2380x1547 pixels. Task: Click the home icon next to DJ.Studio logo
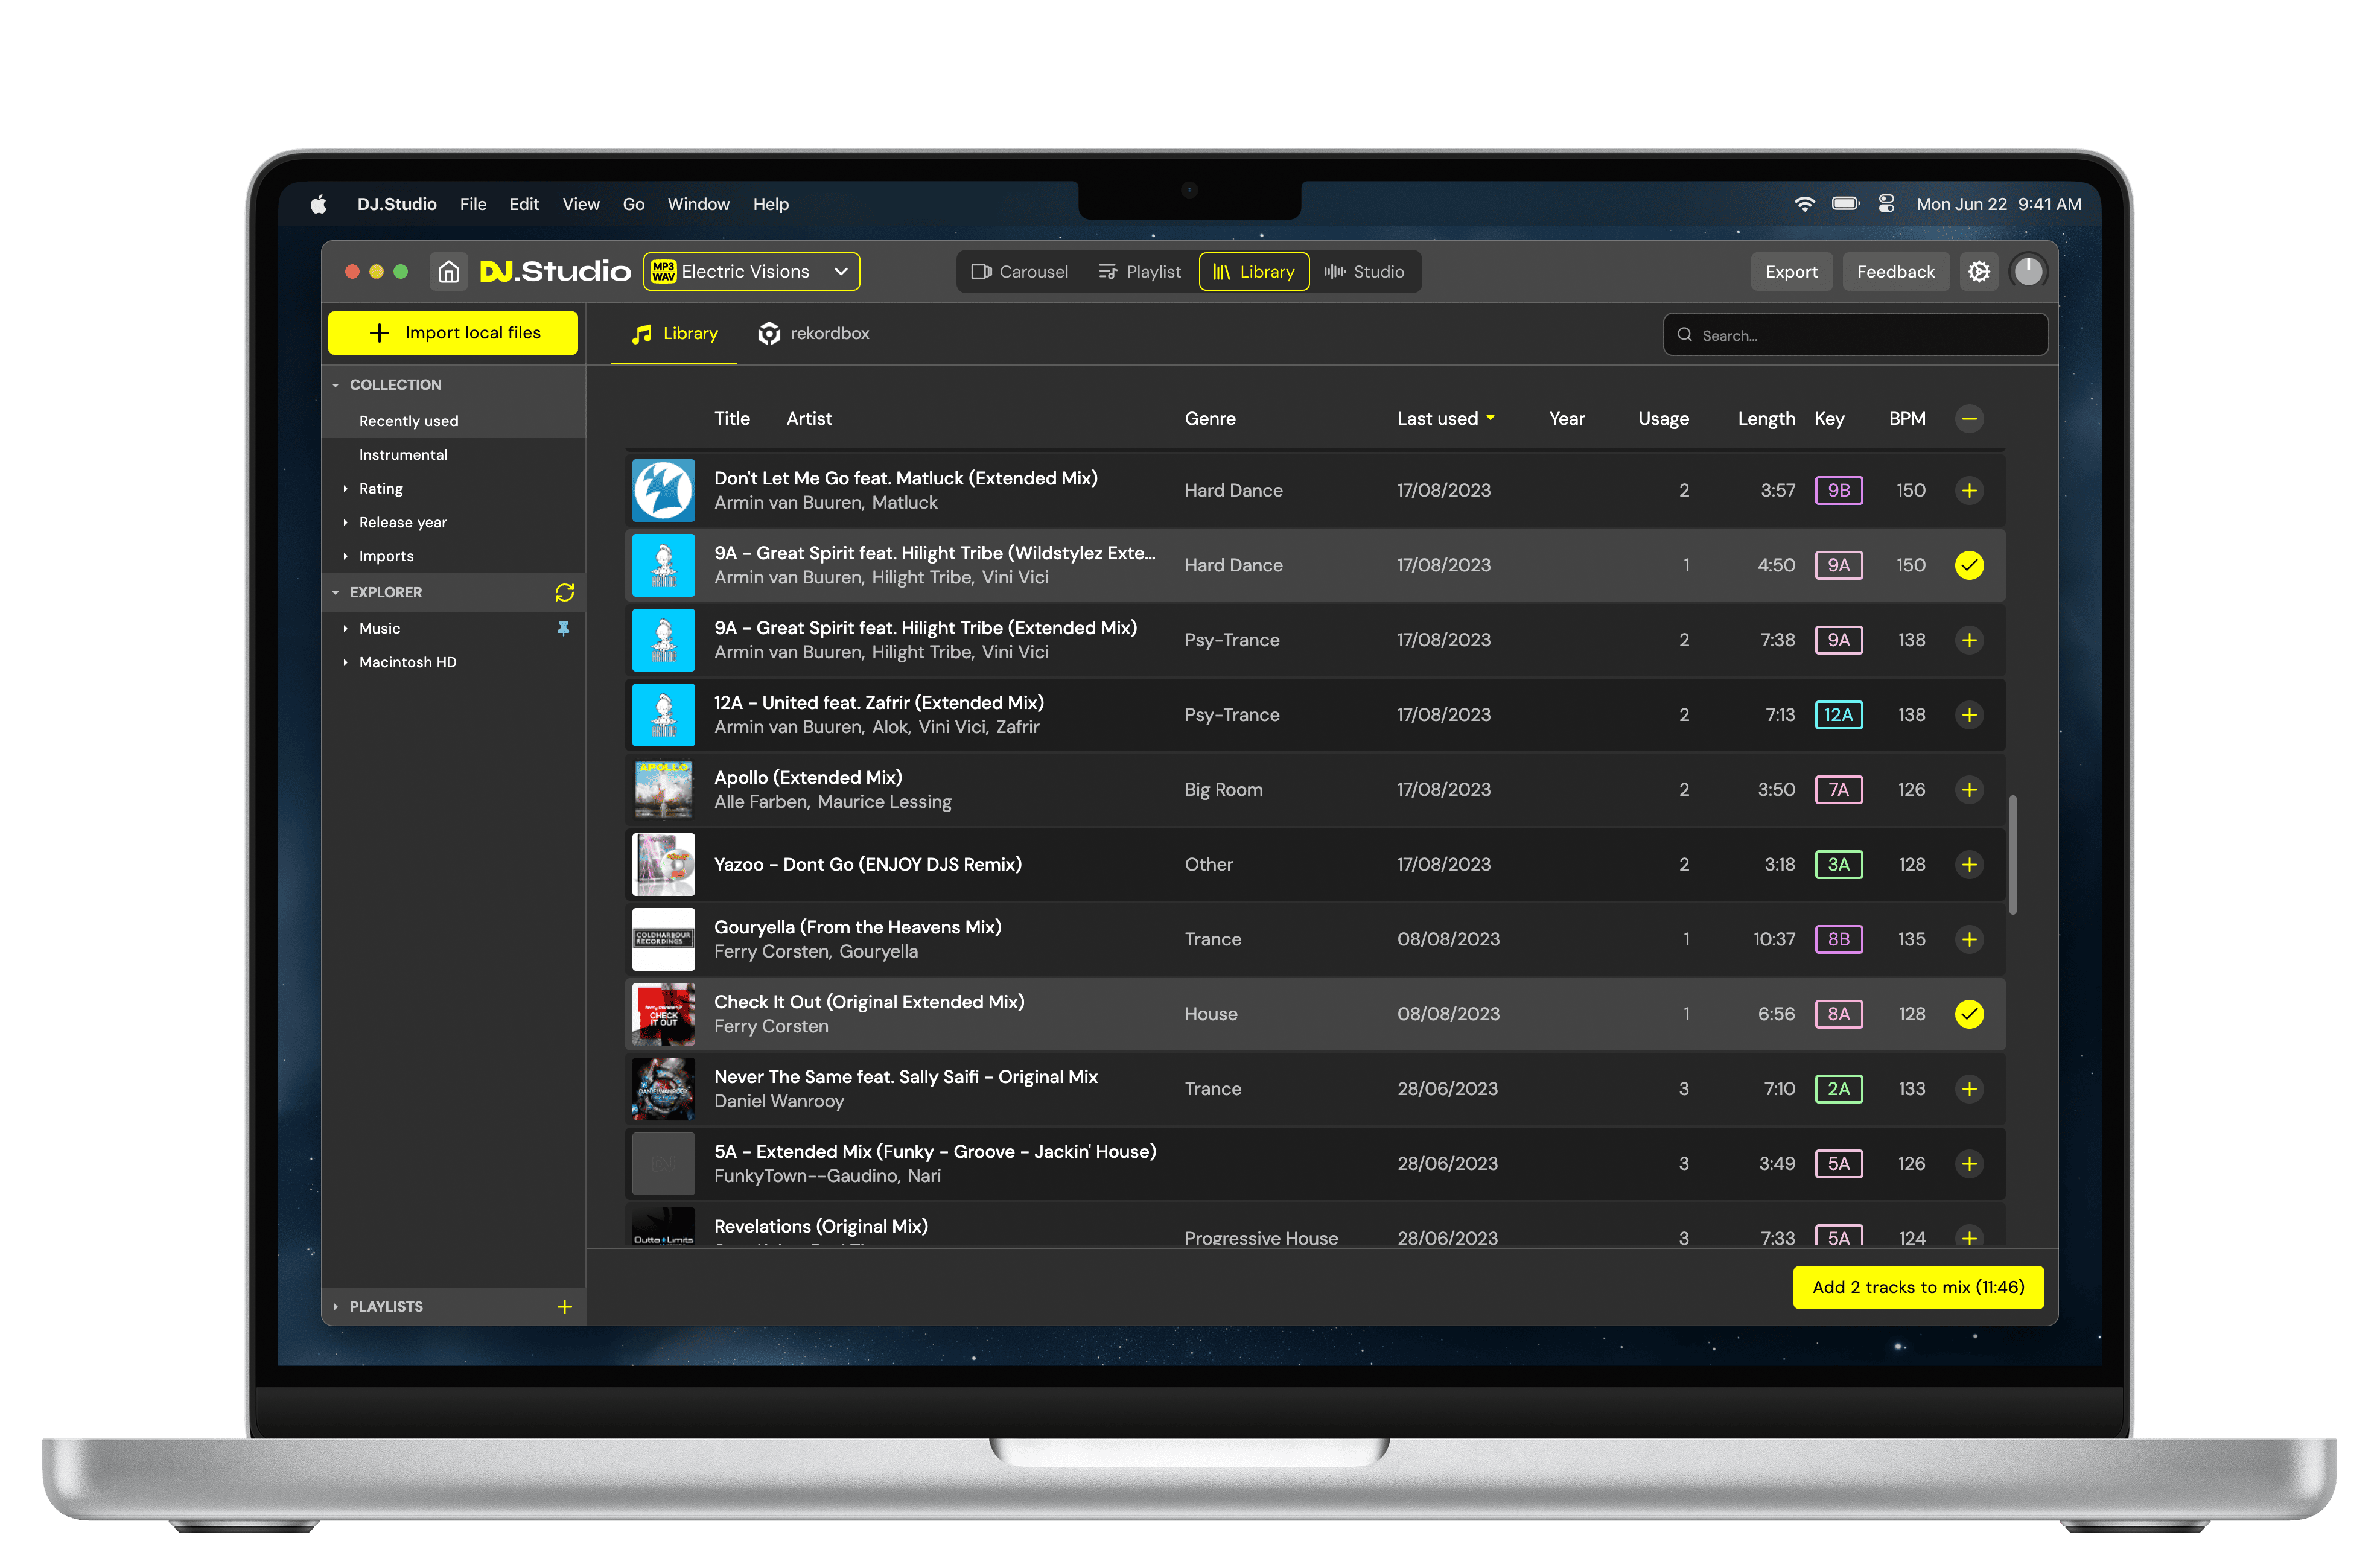tap(449, 272)
